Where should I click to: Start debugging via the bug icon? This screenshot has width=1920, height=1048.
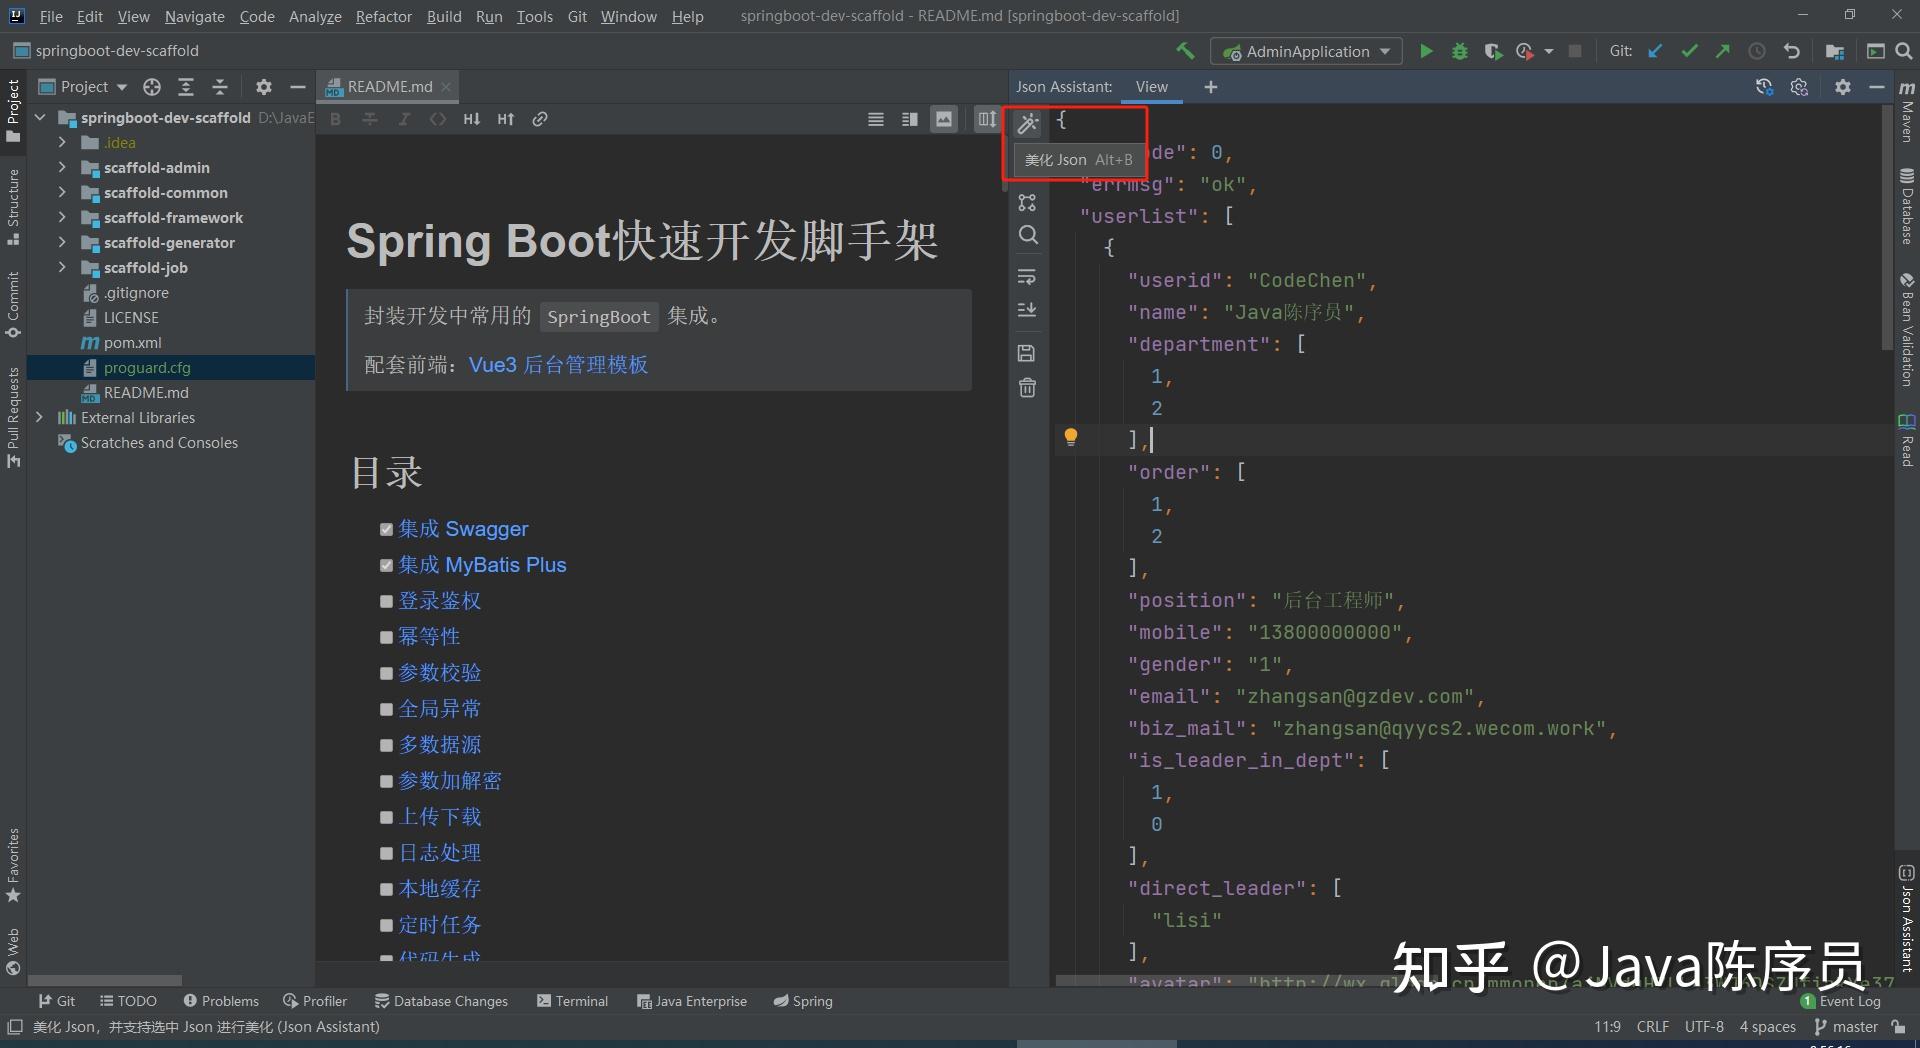pyautogui.click(x=1459, y=51)
